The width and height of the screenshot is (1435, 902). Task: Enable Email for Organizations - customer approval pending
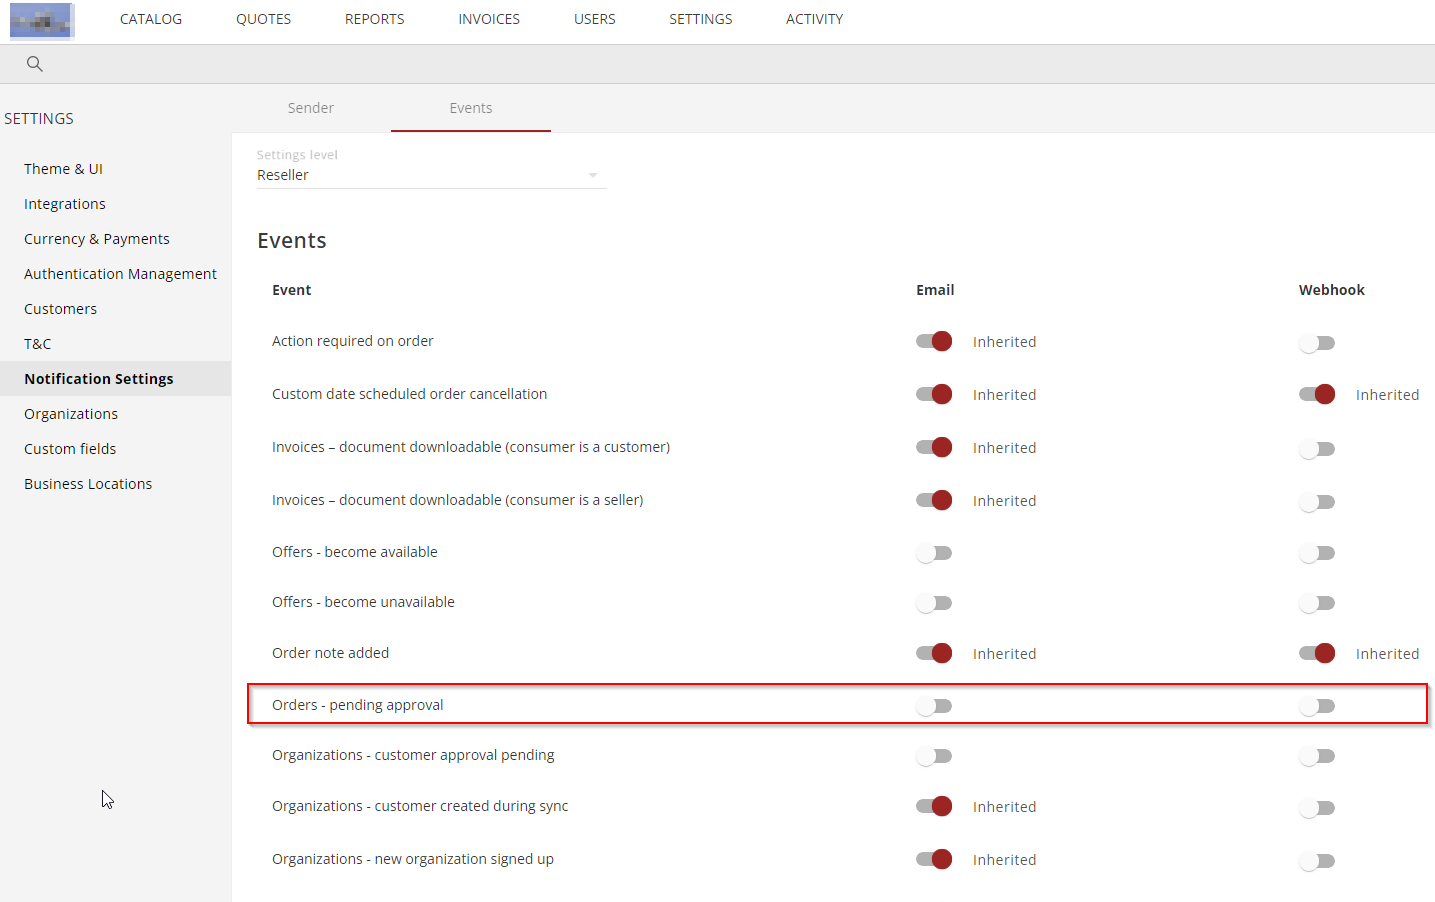[x=933, y=756]
